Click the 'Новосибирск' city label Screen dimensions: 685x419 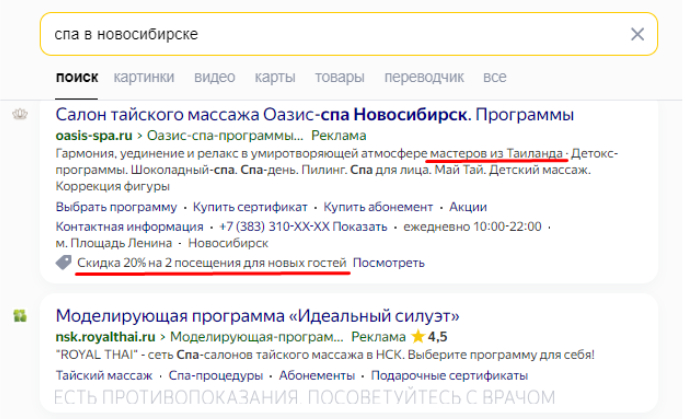point(228,243)
